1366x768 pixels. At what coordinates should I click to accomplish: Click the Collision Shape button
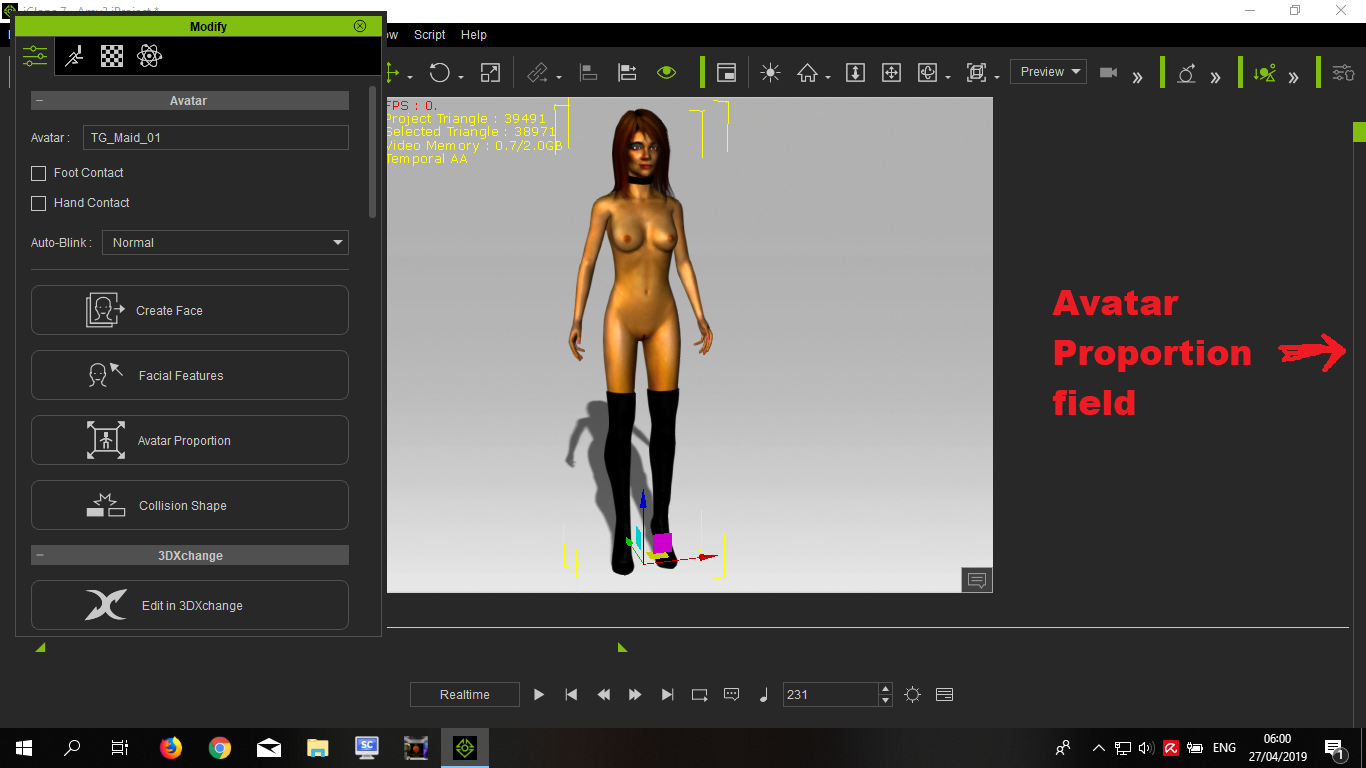[x=190, y=505]
